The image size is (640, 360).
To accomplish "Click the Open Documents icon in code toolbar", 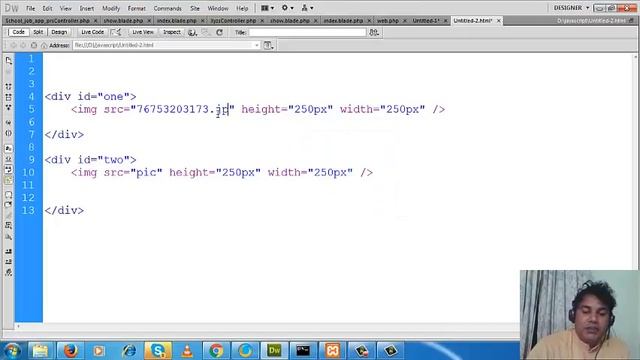I will click(x=9, y=60).
